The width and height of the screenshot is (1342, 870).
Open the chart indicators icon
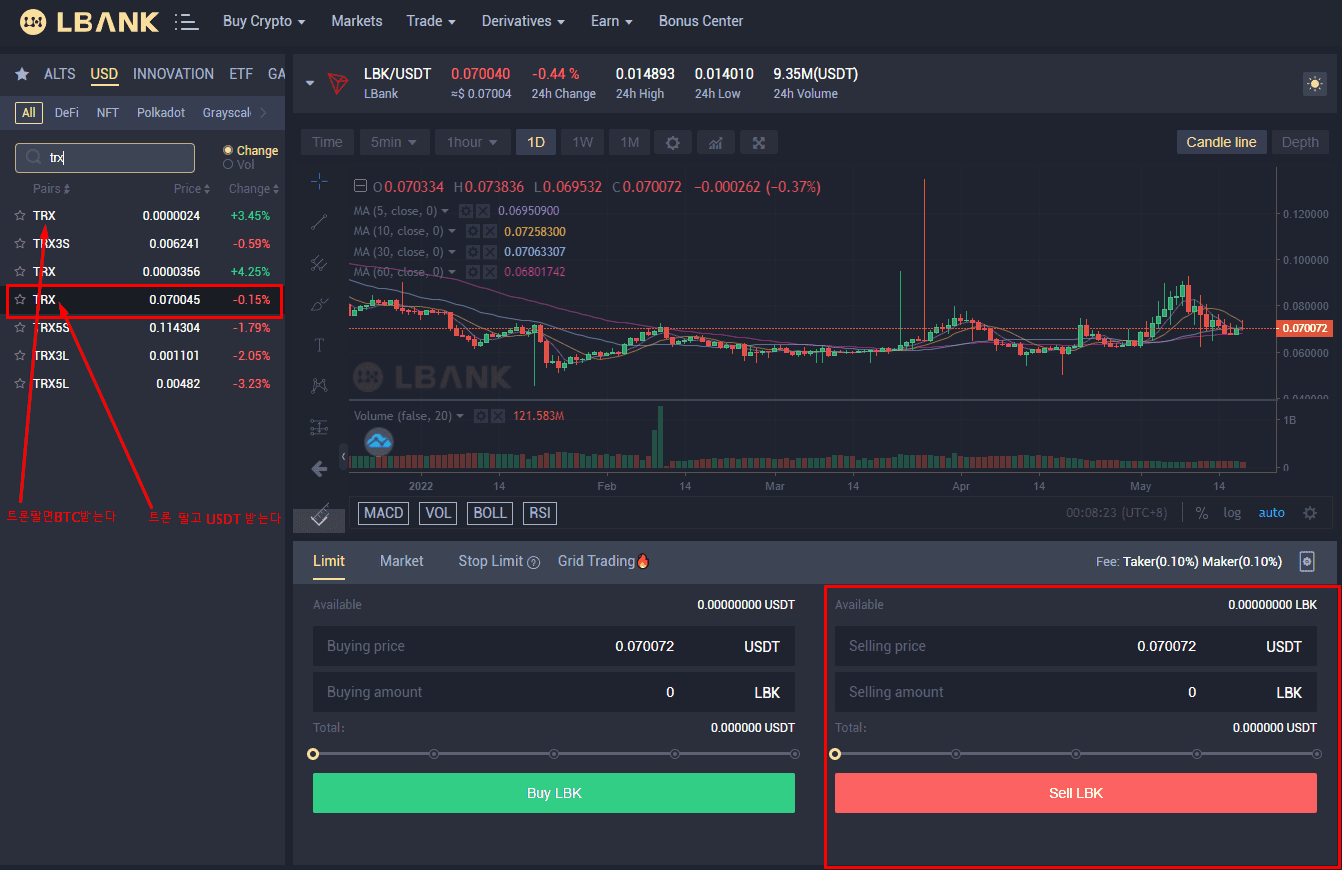pyautogui.click(x=716, y=142)
